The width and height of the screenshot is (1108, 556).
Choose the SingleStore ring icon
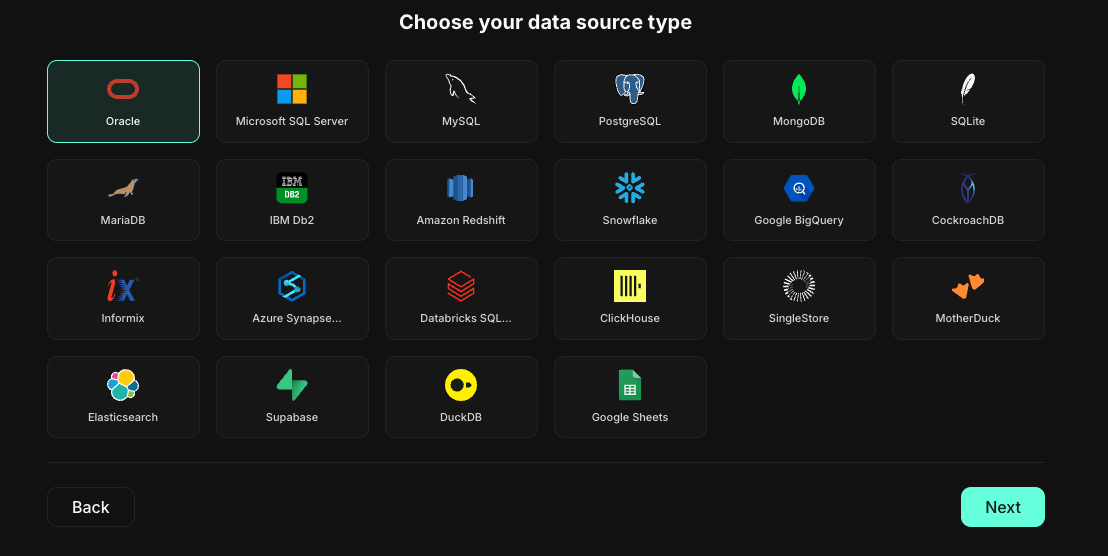pos(798,286)
